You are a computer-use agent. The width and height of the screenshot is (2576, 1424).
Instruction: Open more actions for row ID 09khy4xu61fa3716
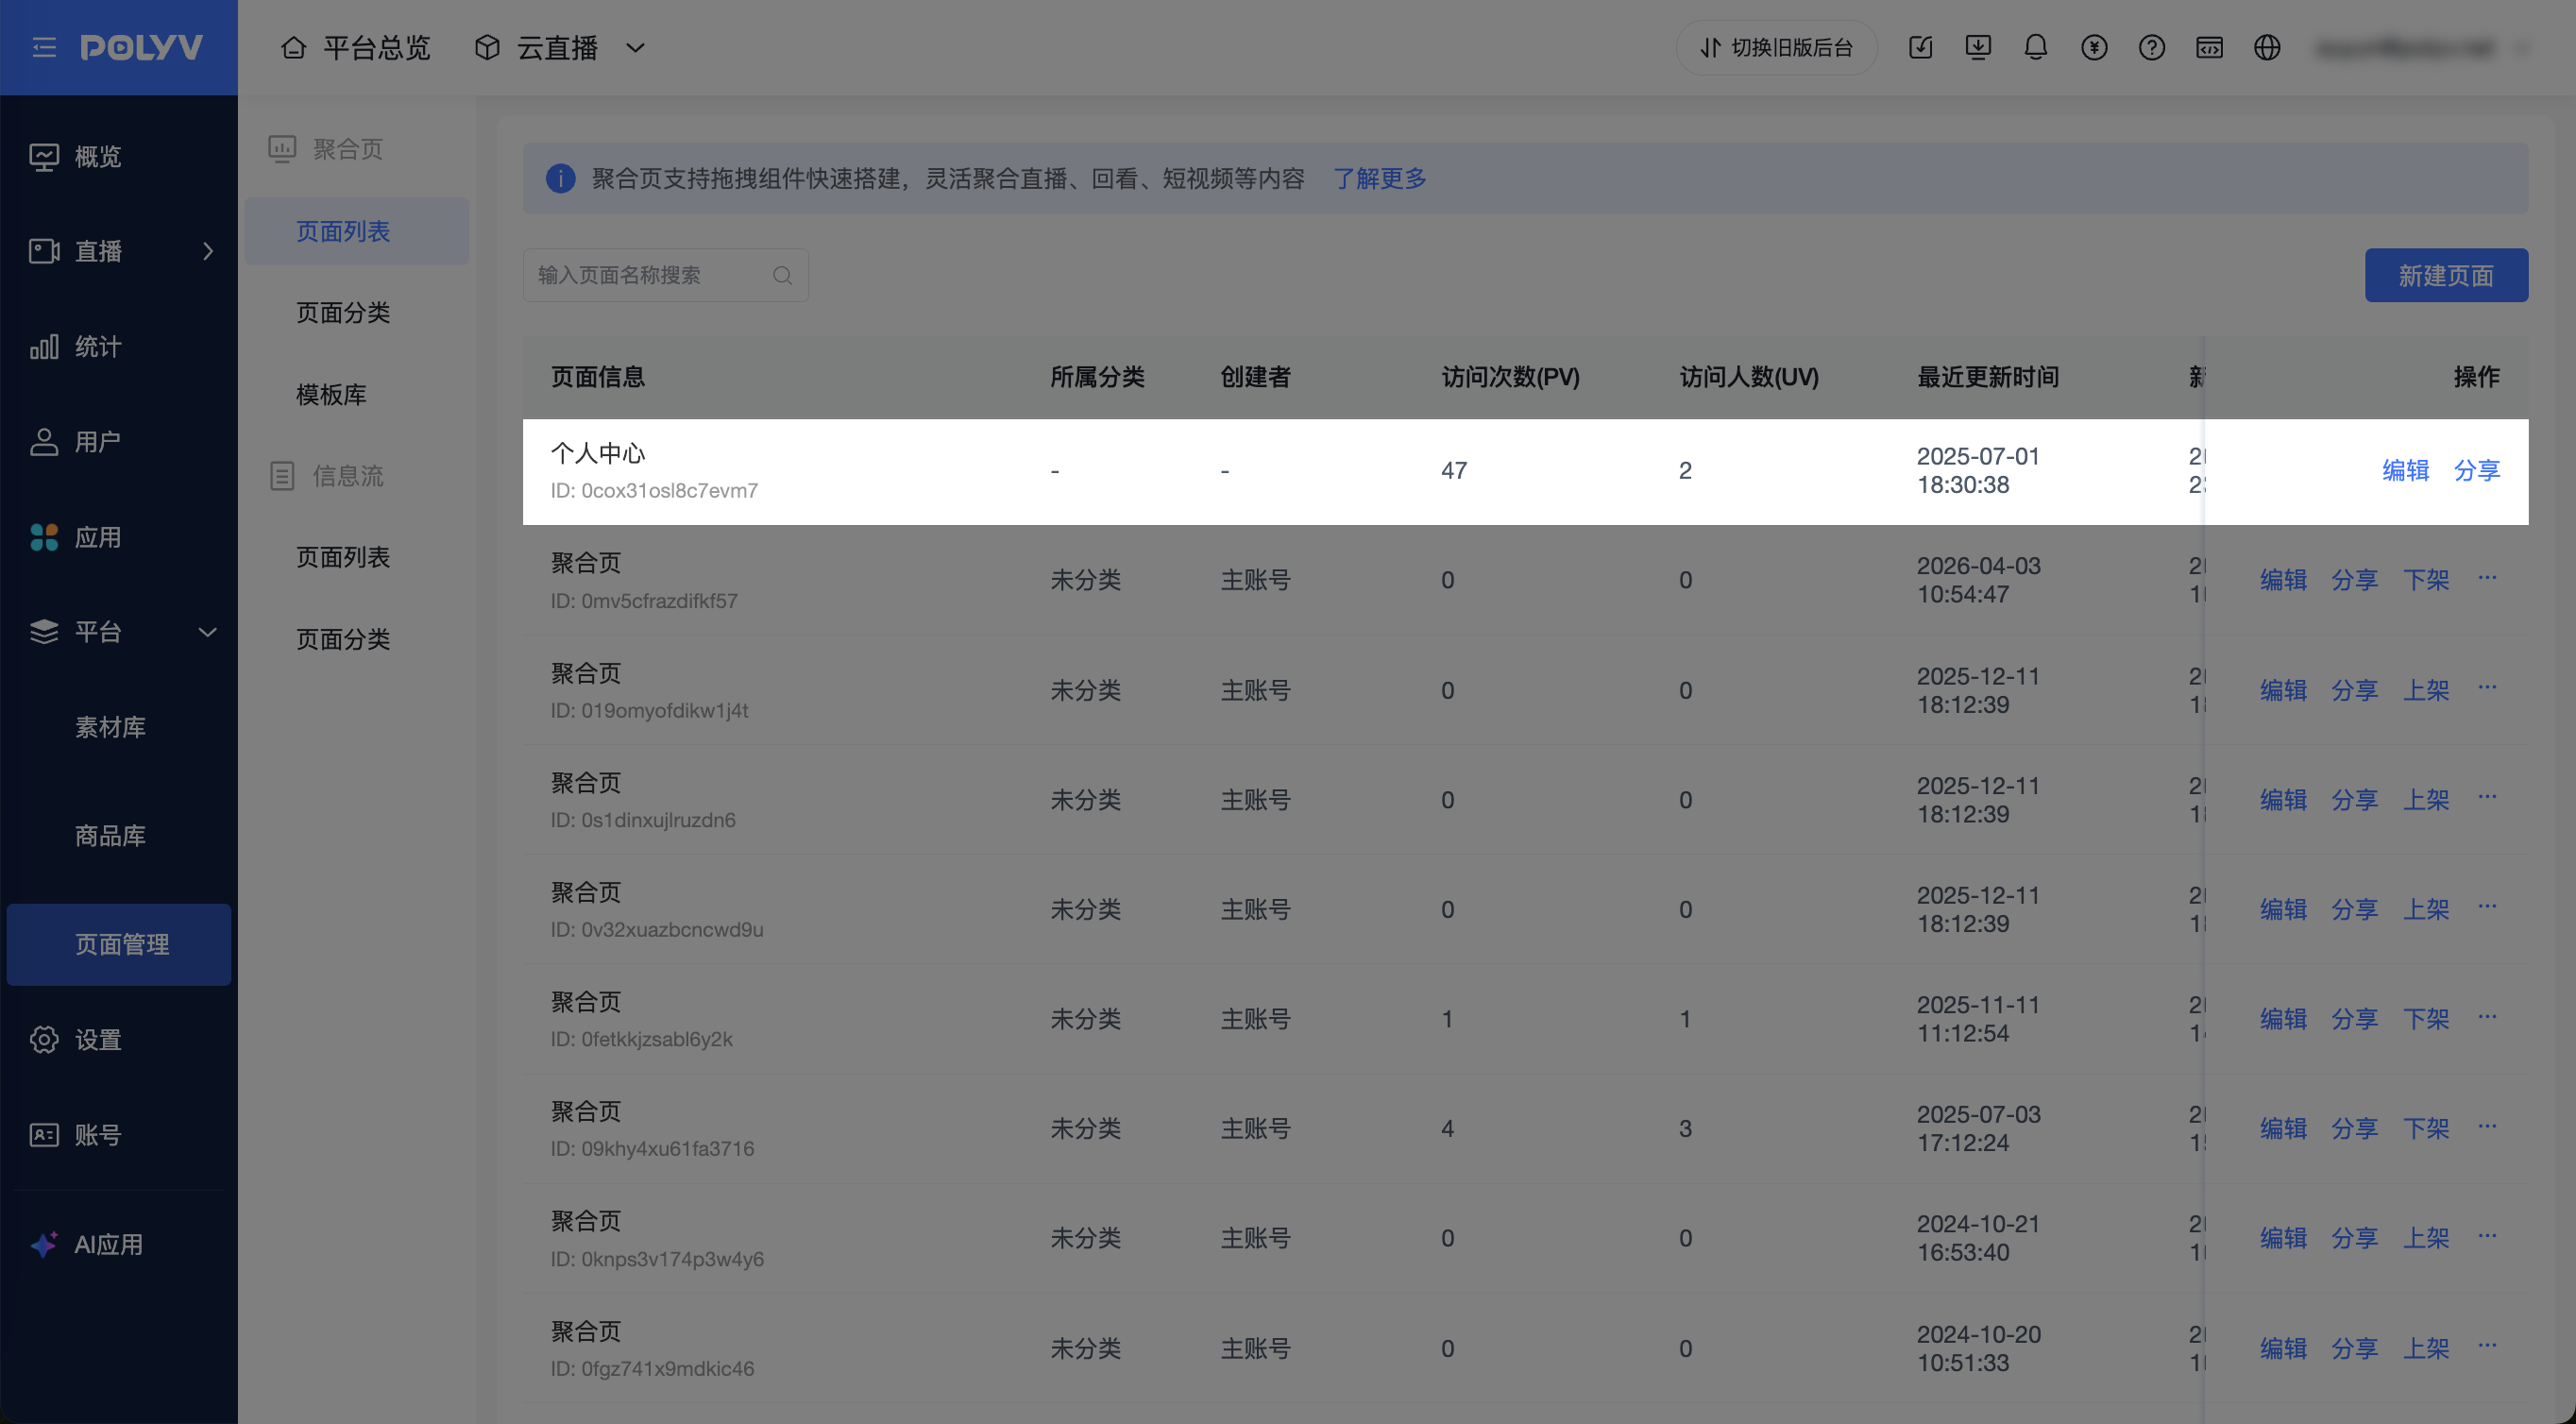coord(2487,1126)
